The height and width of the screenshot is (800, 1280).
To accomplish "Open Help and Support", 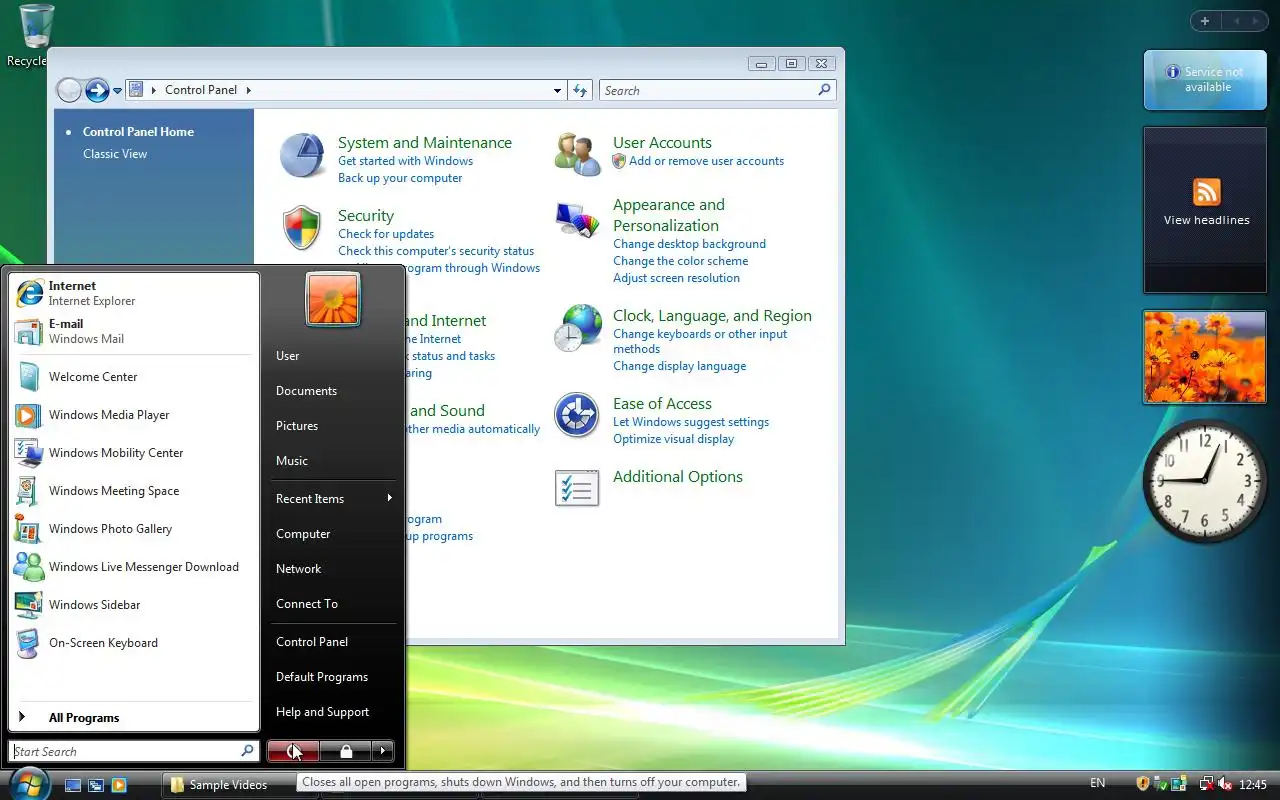I will [333, 712].
